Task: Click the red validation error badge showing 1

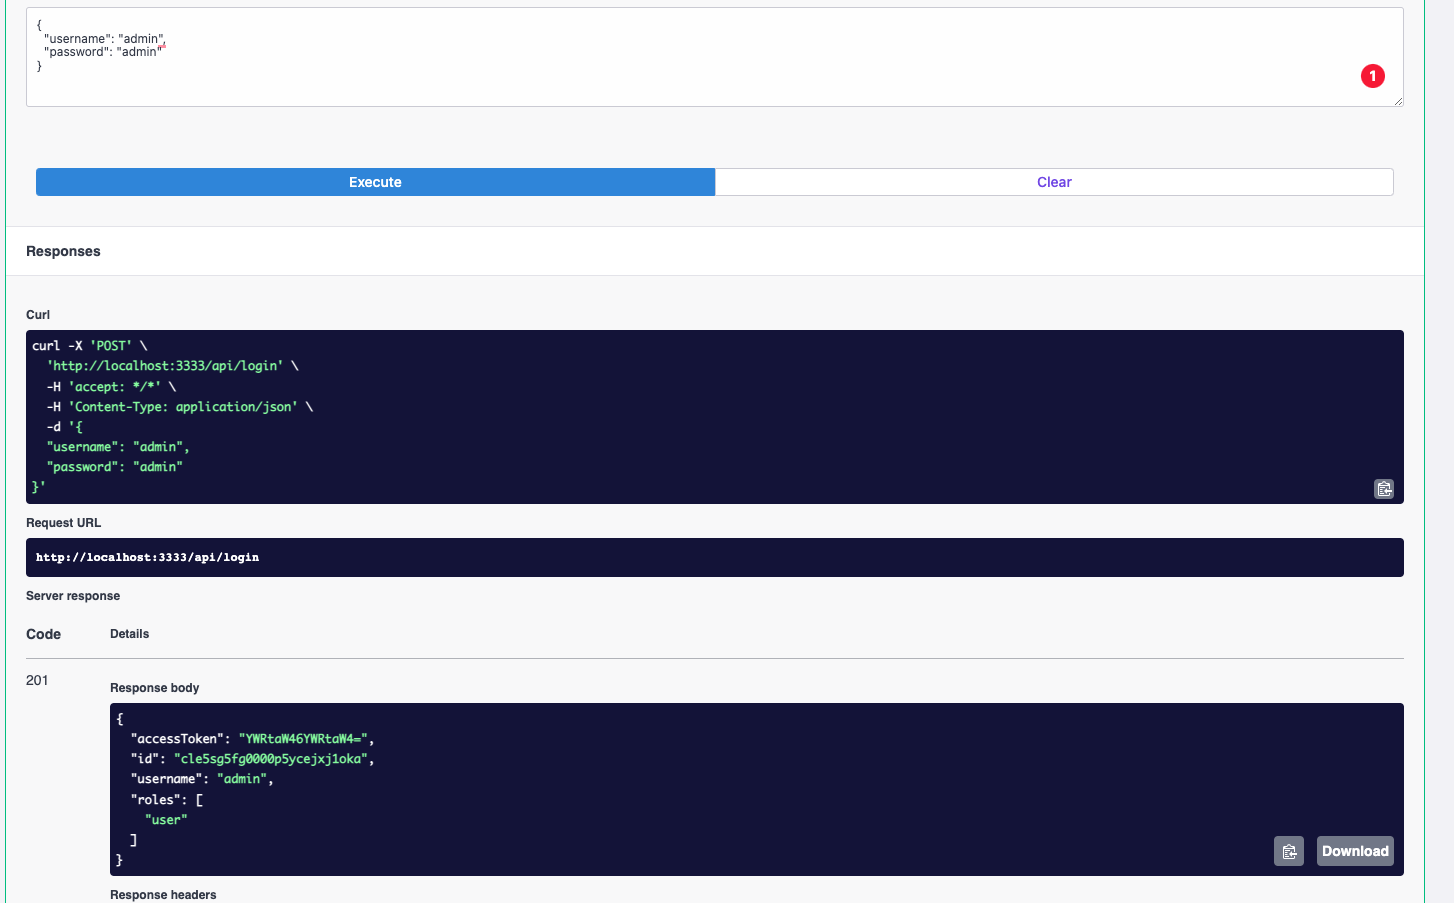Action: [1373, 76]
